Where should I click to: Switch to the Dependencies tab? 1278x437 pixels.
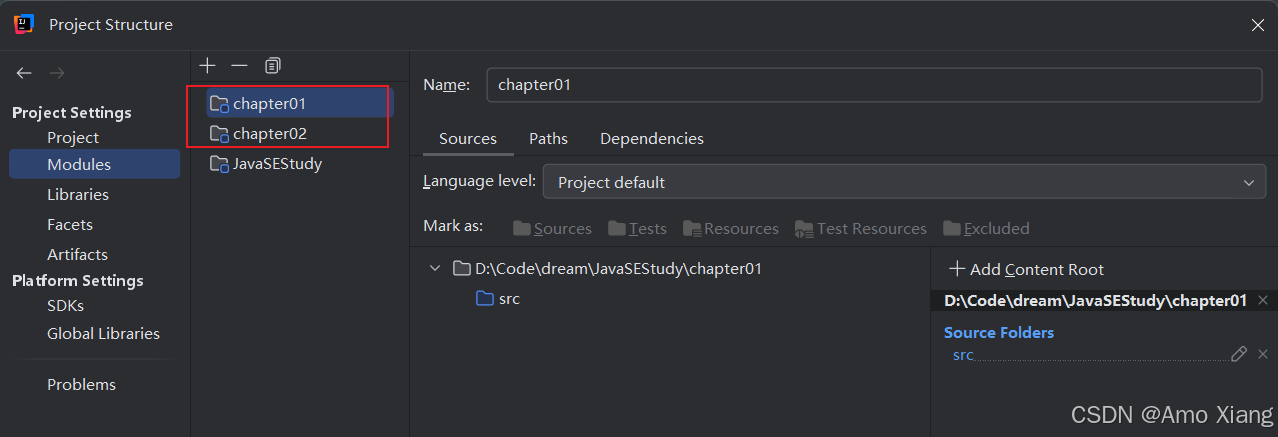click(652, 139)
